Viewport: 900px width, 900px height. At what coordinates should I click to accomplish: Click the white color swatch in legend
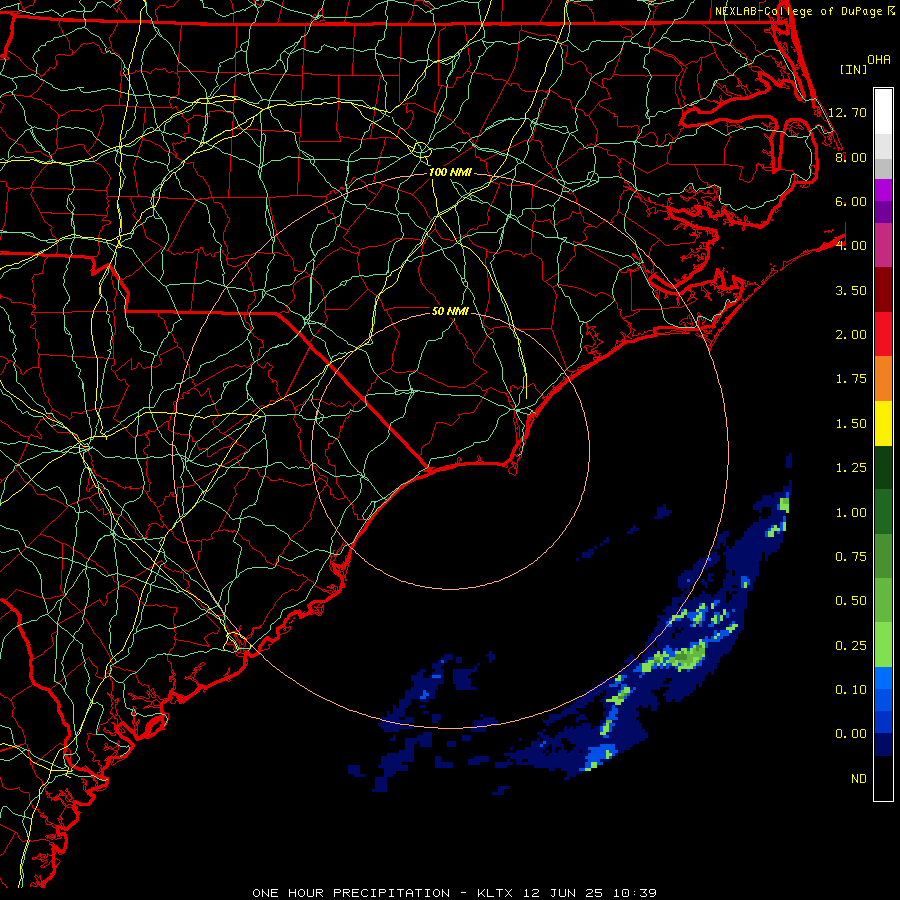coord(883,111)
